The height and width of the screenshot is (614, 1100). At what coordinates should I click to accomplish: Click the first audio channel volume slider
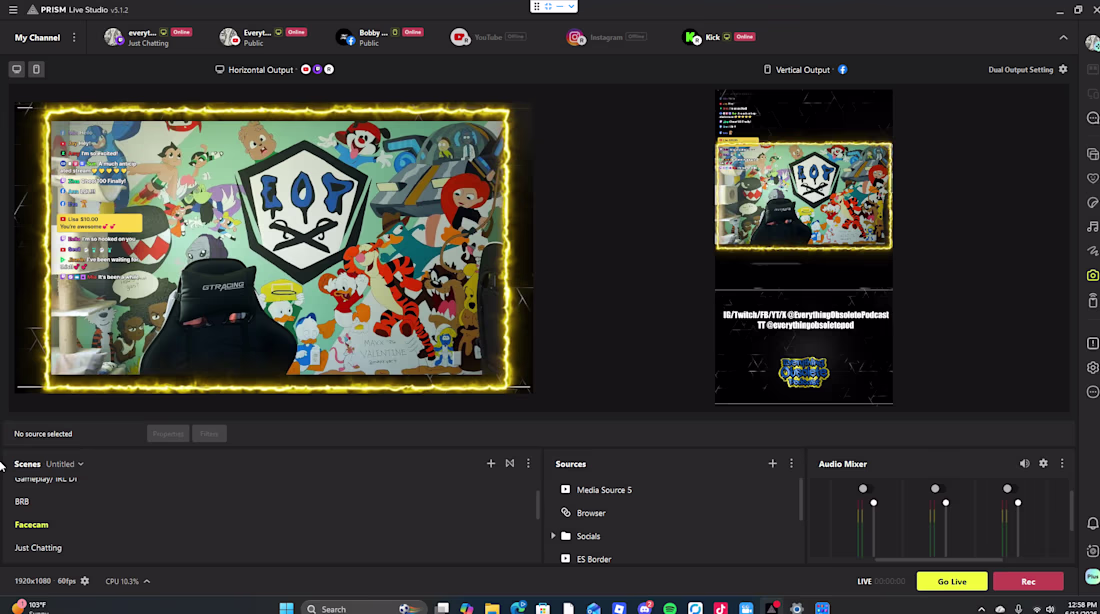[x=873, y=528]
